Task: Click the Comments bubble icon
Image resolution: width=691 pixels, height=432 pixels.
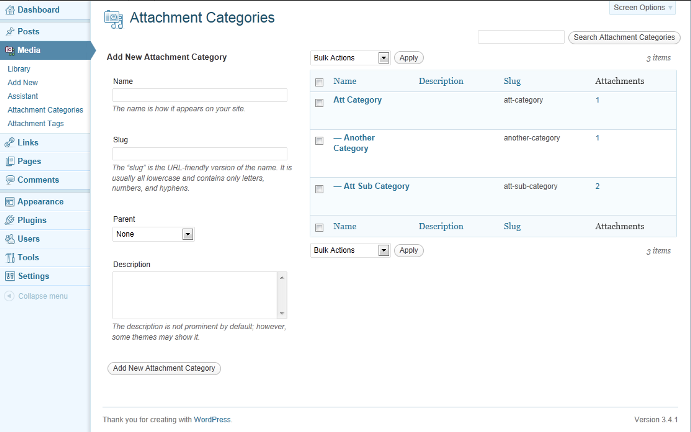Action: point(9,180)
